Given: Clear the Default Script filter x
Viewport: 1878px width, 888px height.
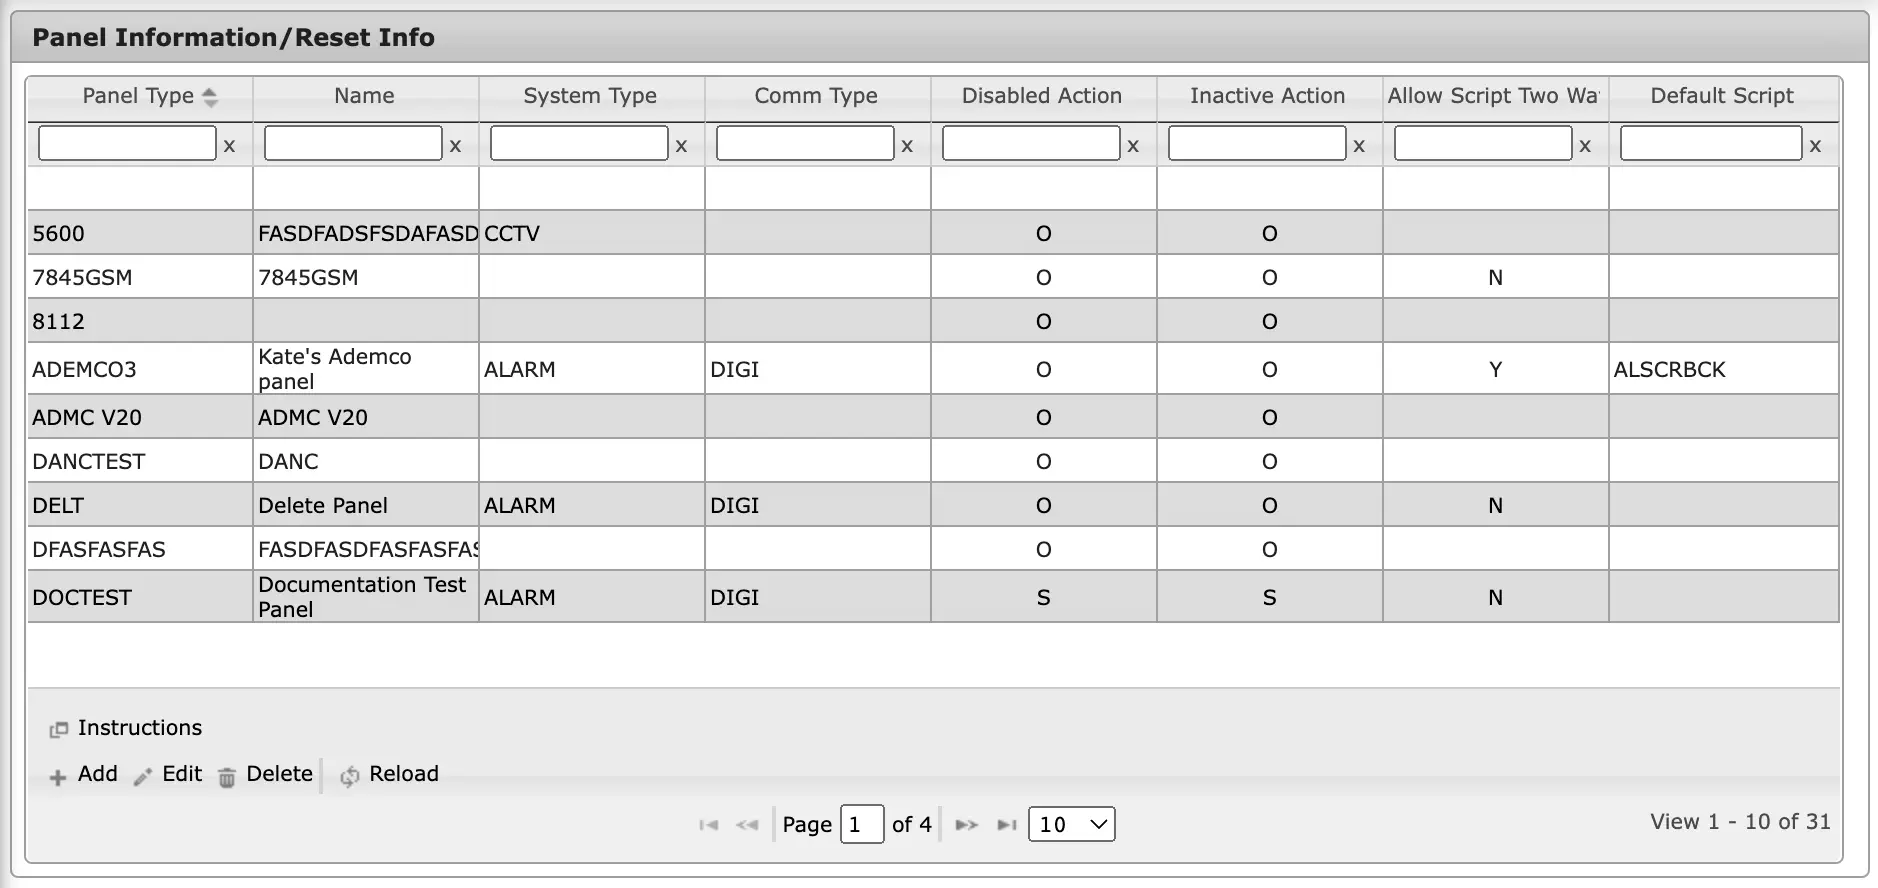Looking at the screenshot, I should point(1815,146).
